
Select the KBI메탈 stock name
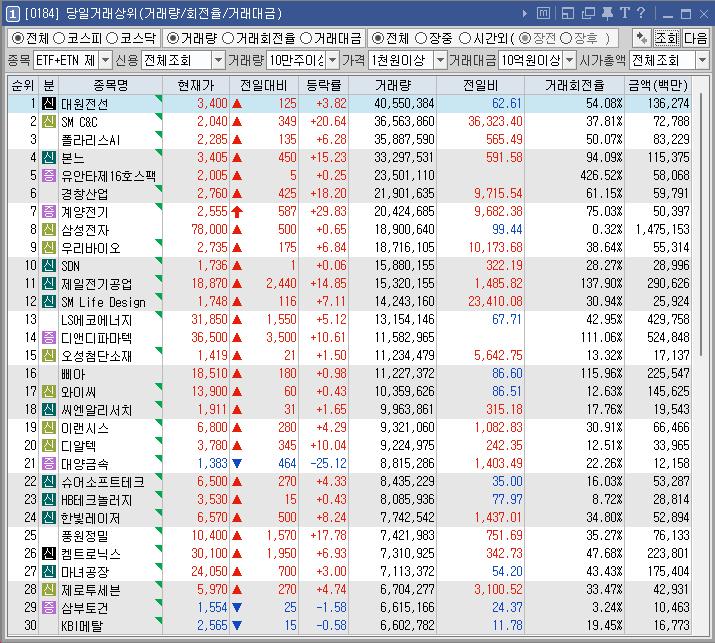point(82,626)
